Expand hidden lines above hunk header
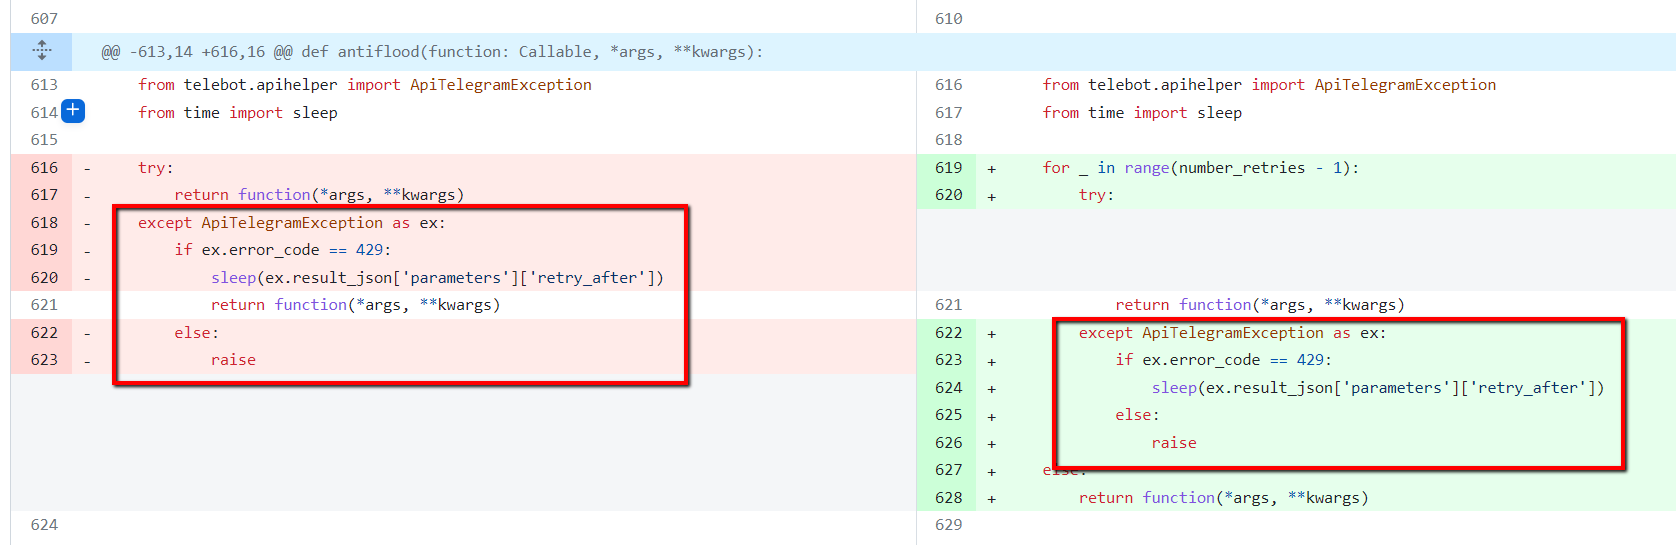Screen dimensions: 1676x545 point(41,51)
